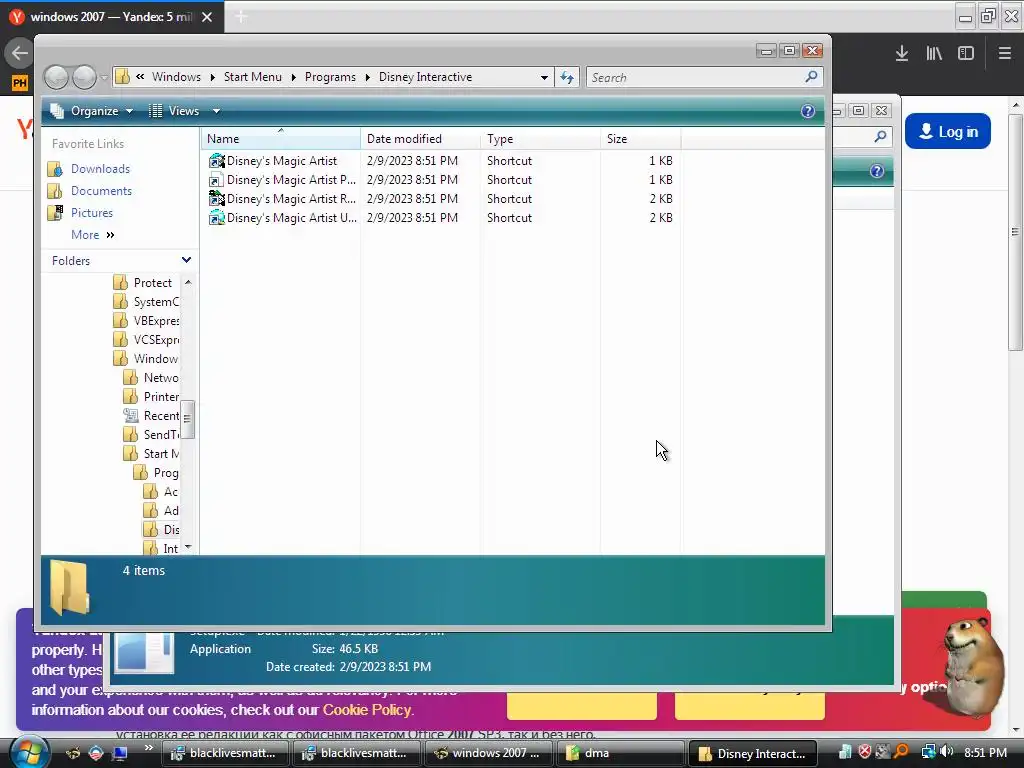This screenshot has height=768, width=1024.
Task: Select the SystemC folder in tree
Action: click(x=146, y=302)
